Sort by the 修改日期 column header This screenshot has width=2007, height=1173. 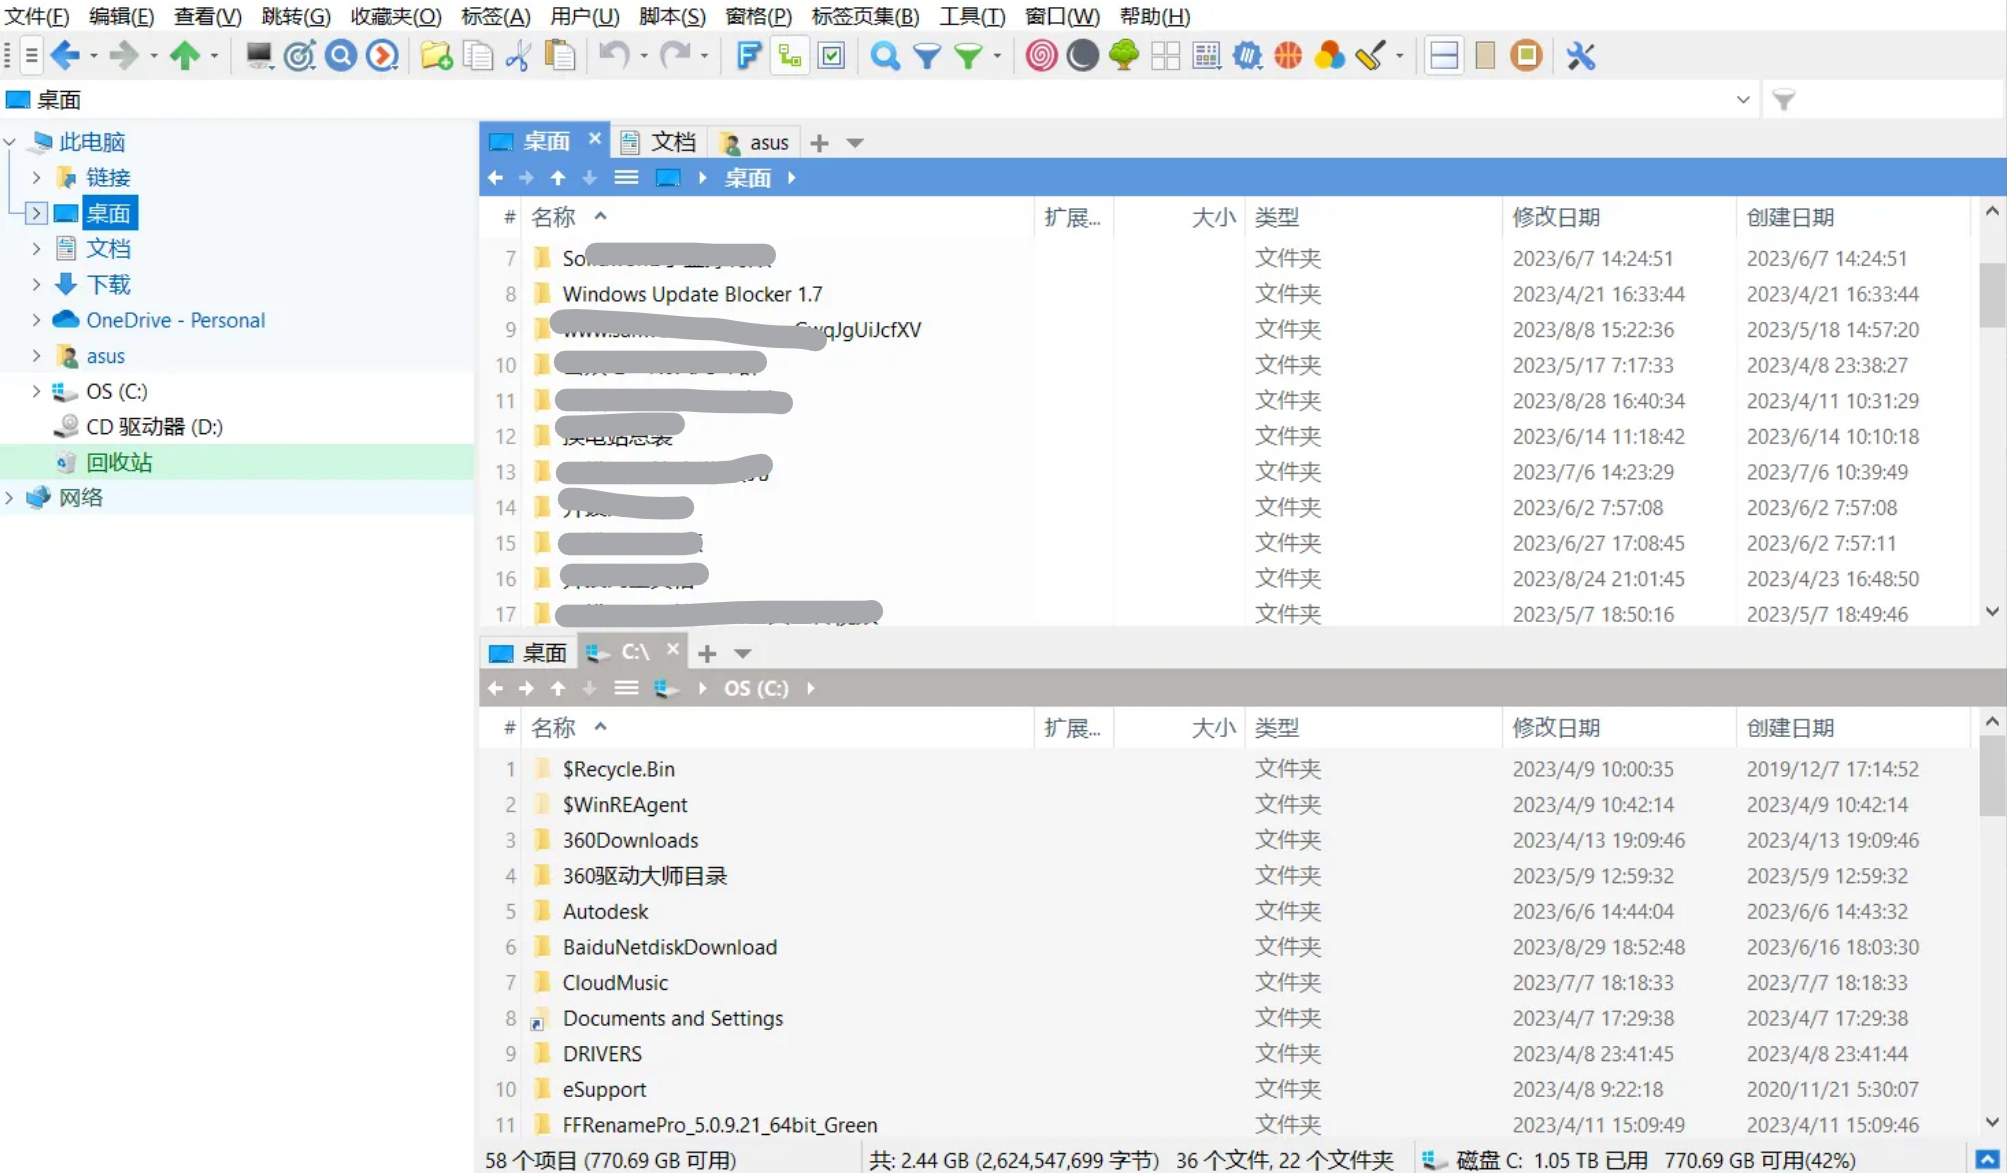pos(1556,217)
